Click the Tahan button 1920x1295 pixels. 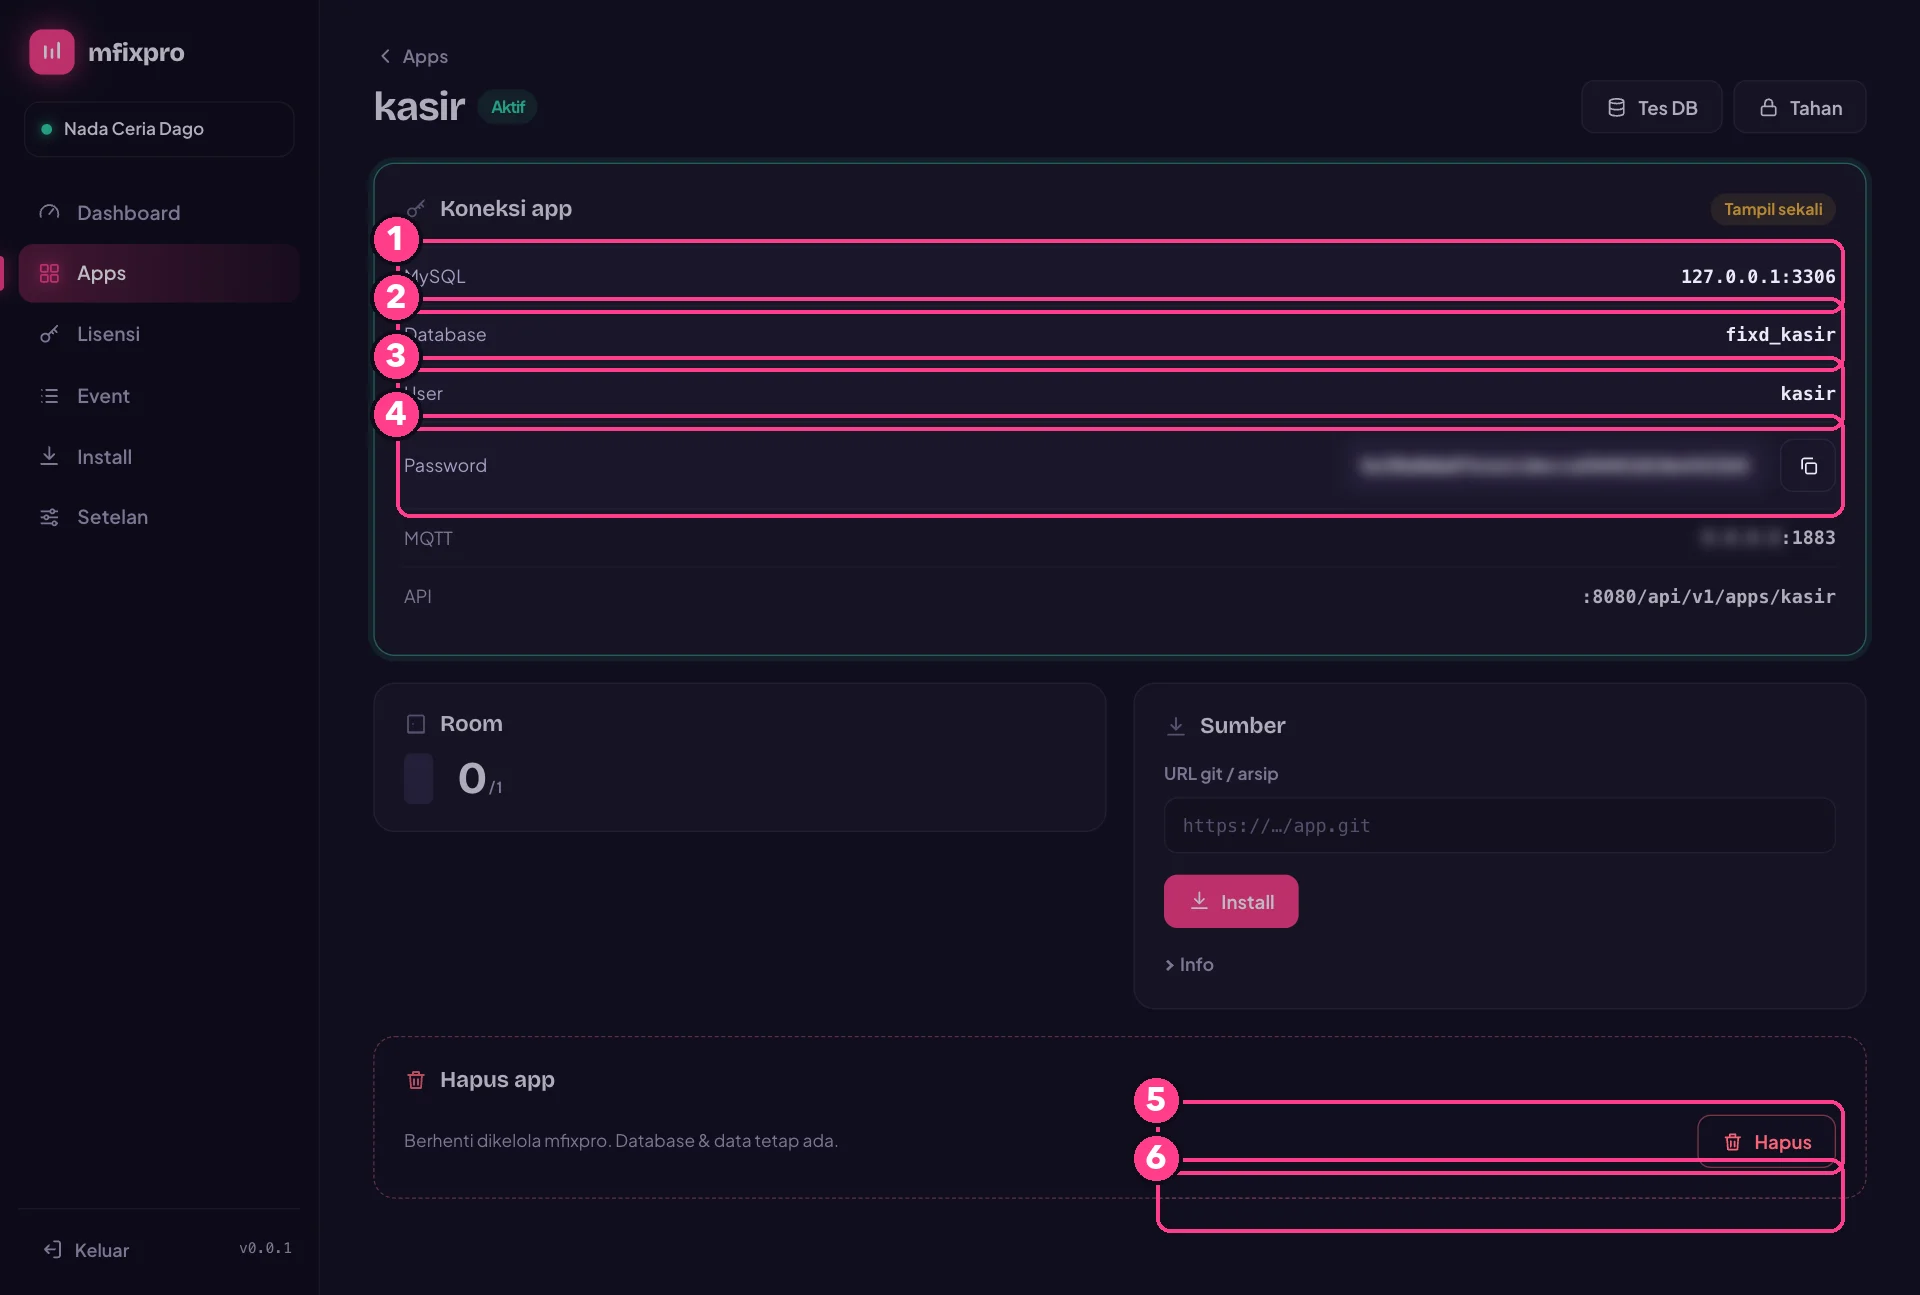click(1799, 107)
